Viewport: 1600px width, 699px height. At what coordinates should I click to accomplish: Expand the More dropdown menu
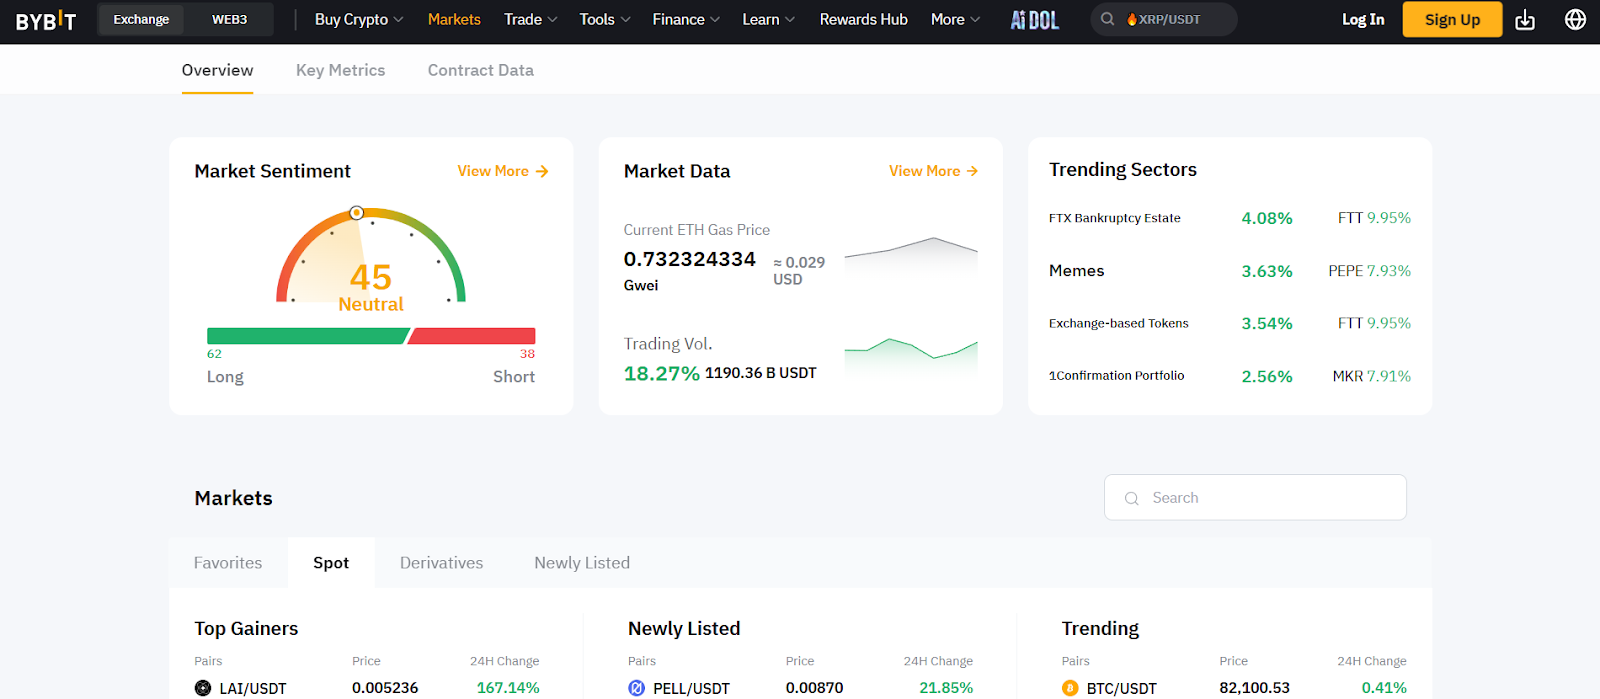(x=955, y=20)
